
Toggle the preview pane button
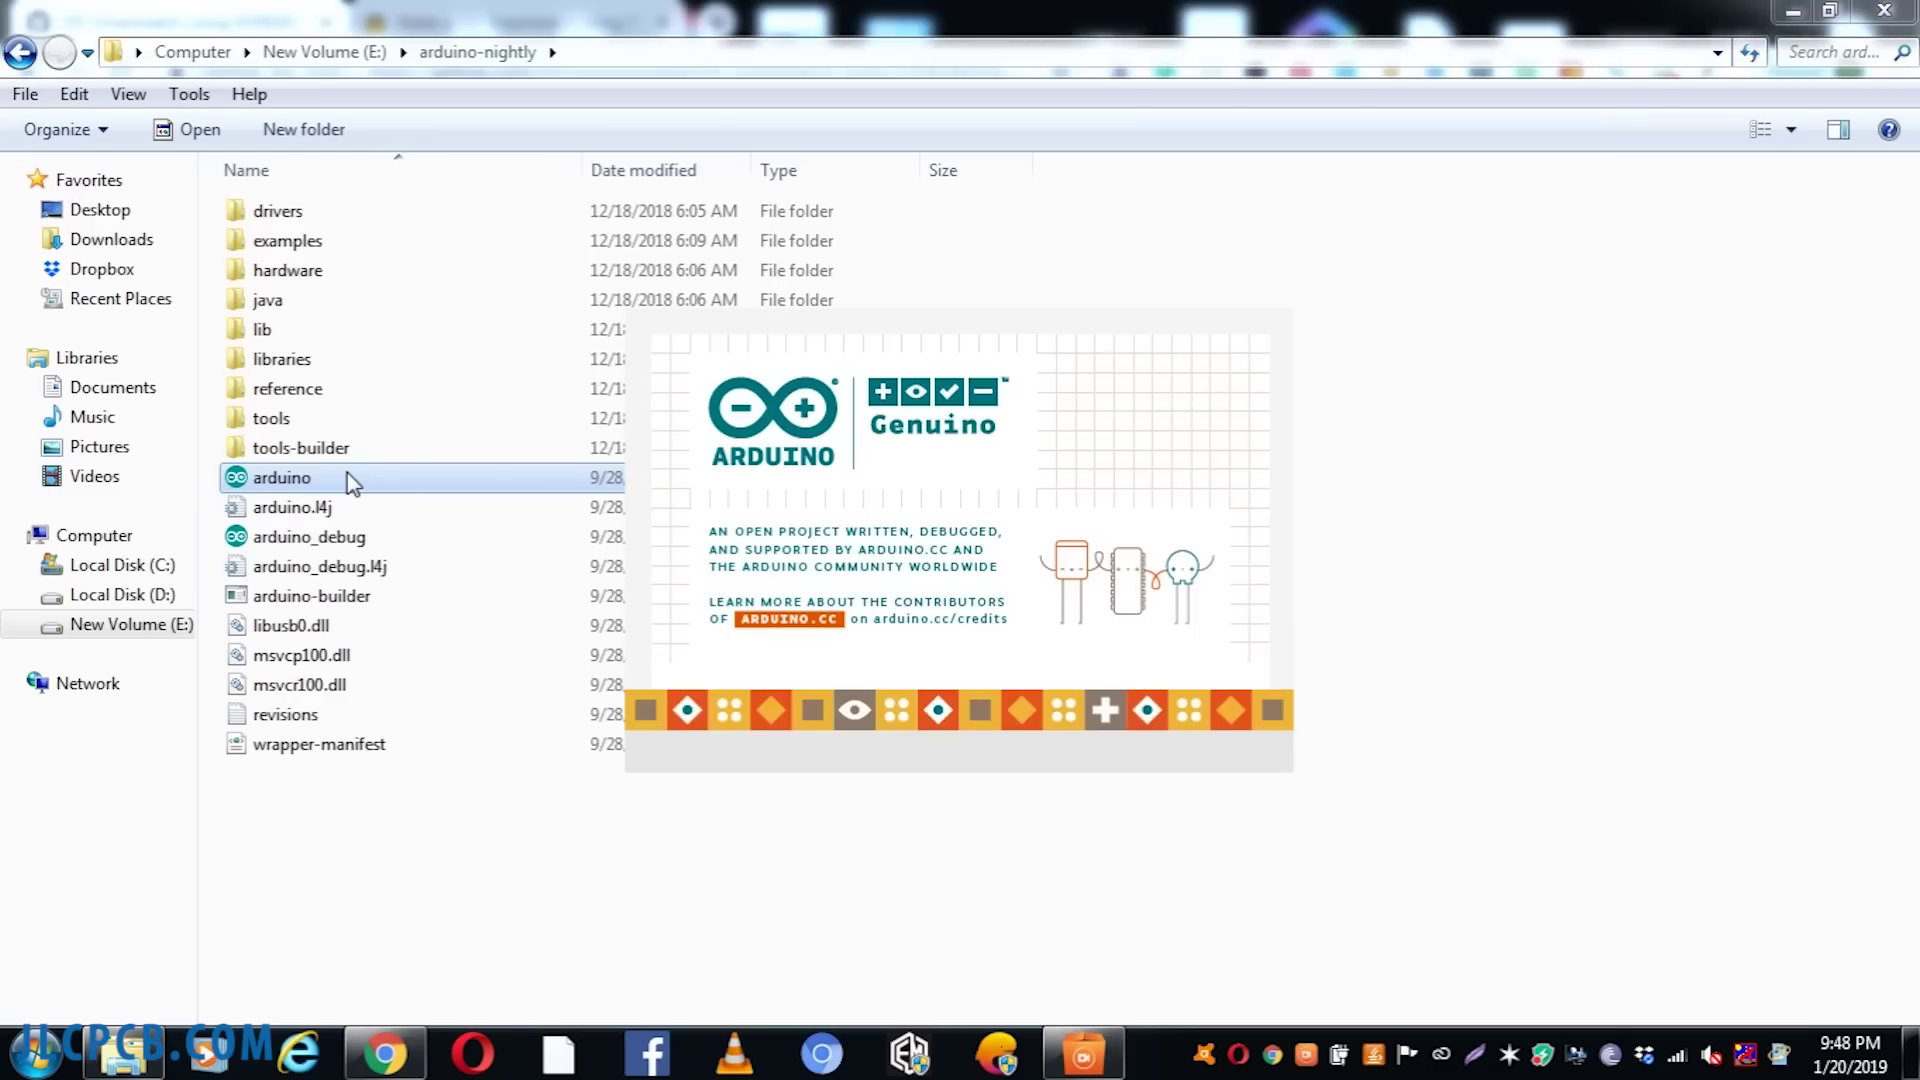click(x=1838, y=130)
